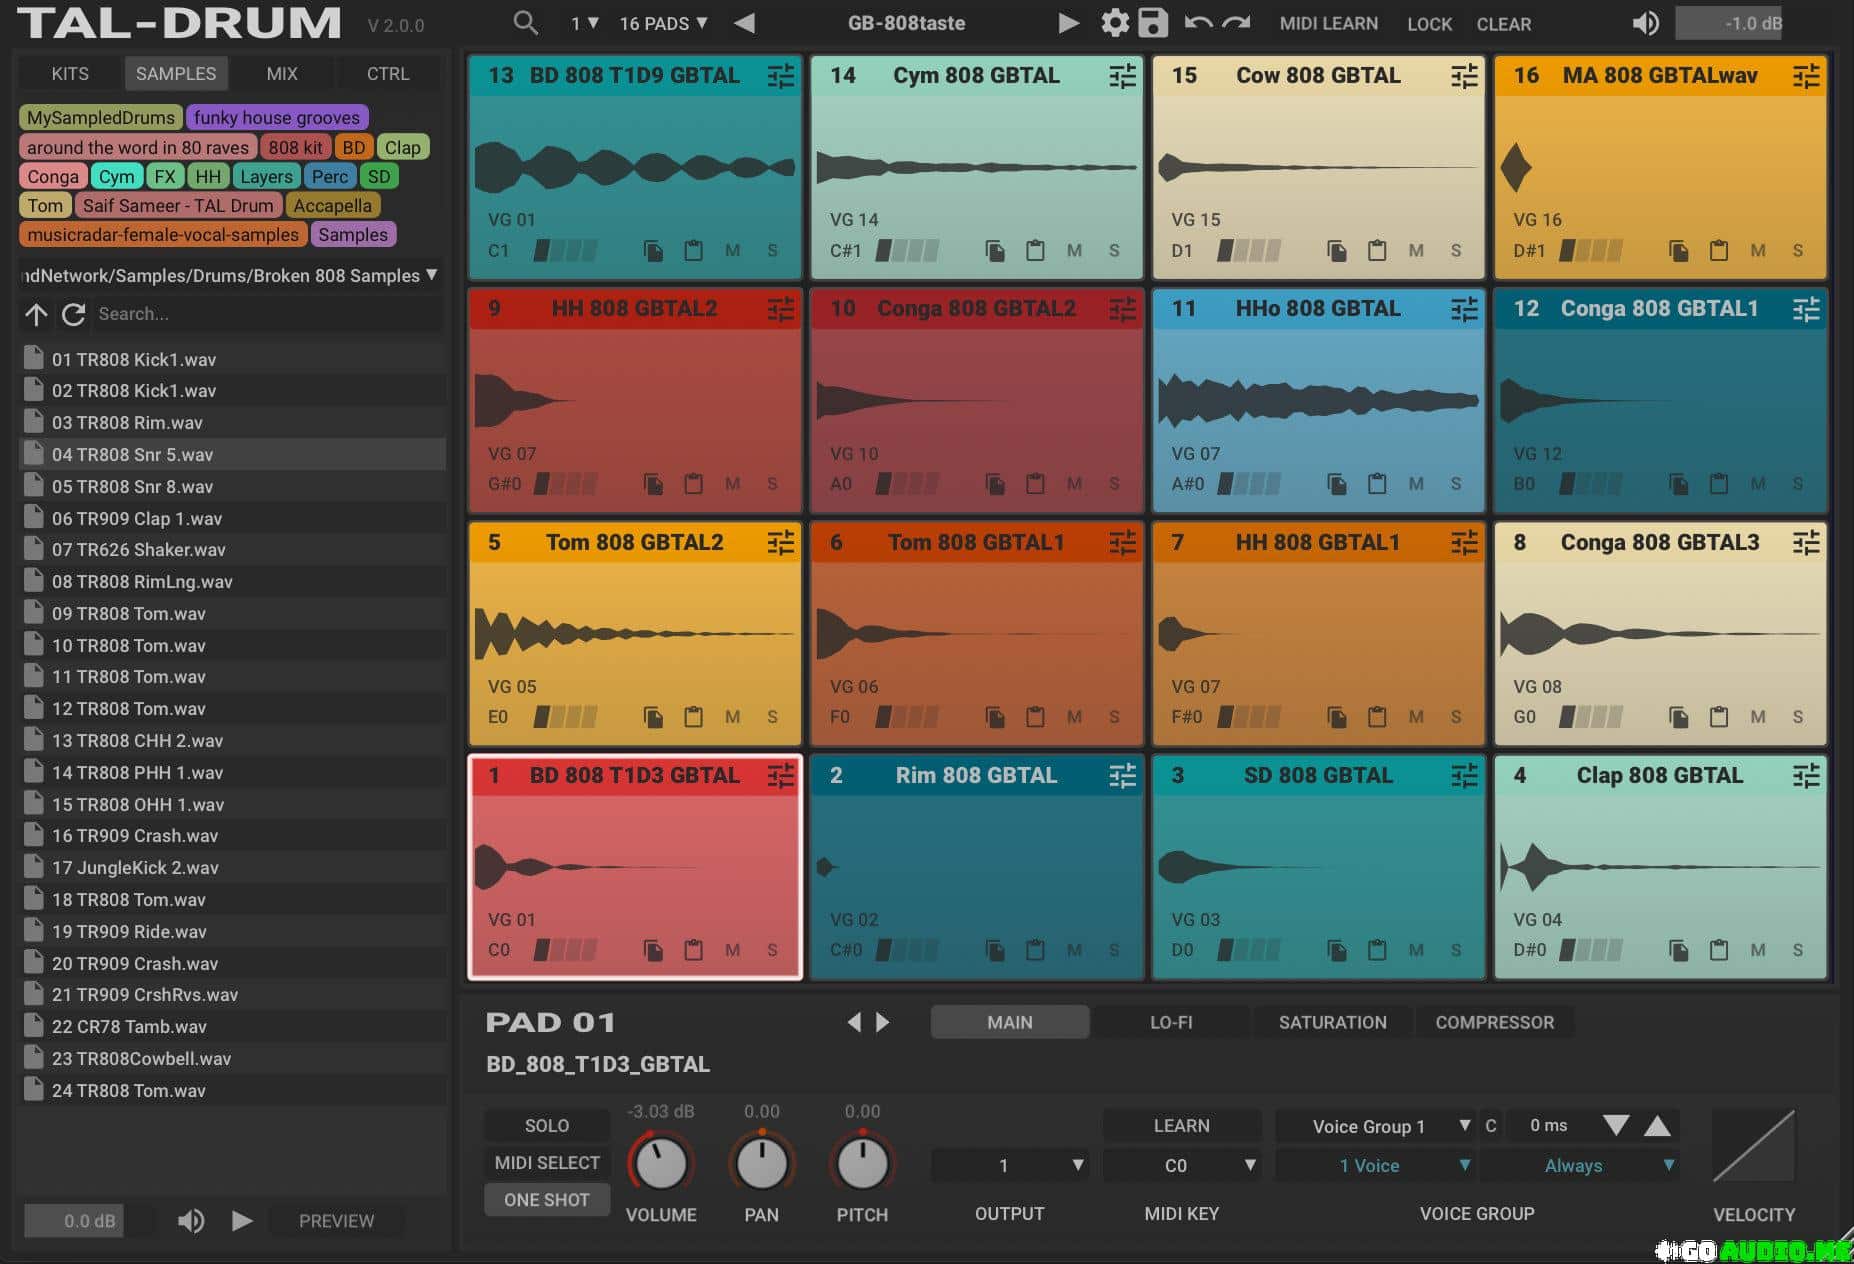Open the bank number 1 dropdown in top bar
Image resolution: width=1854 pixels, height=1264 pixels.
584,23
